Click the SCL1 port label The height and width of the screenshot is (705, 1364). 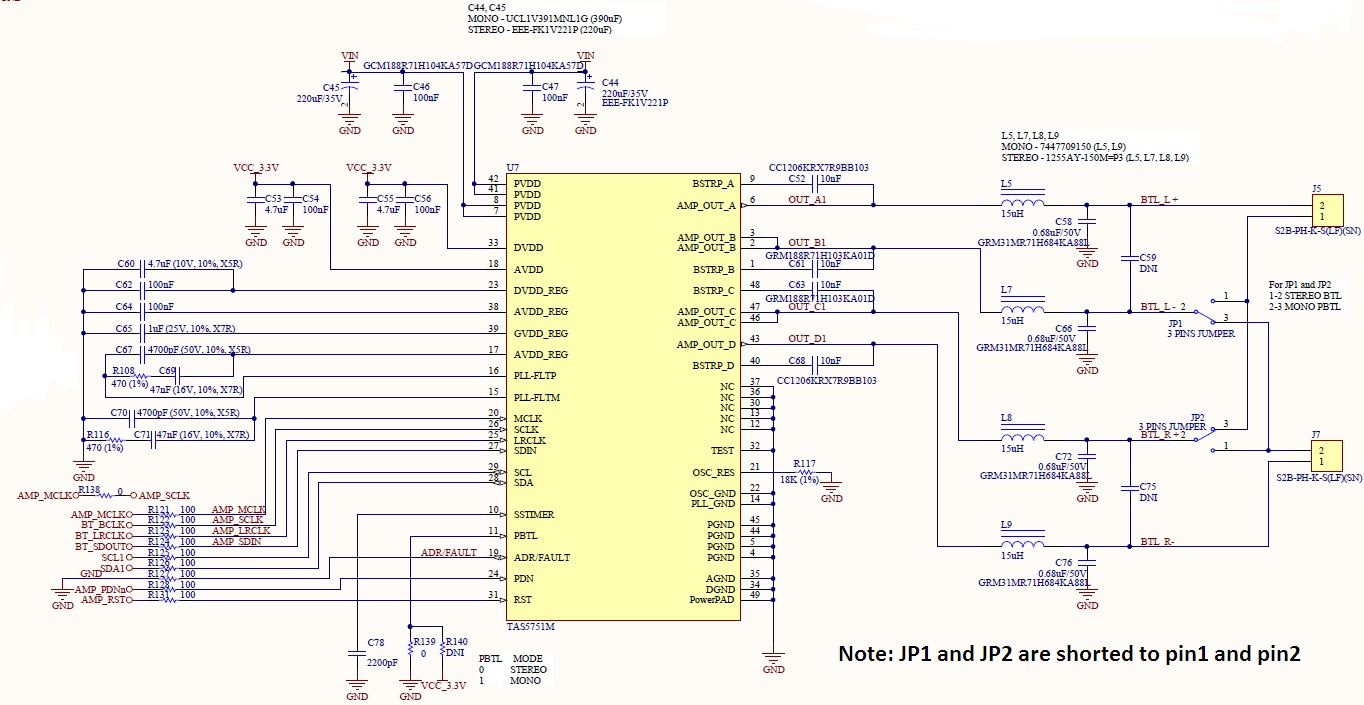(116, 557)
